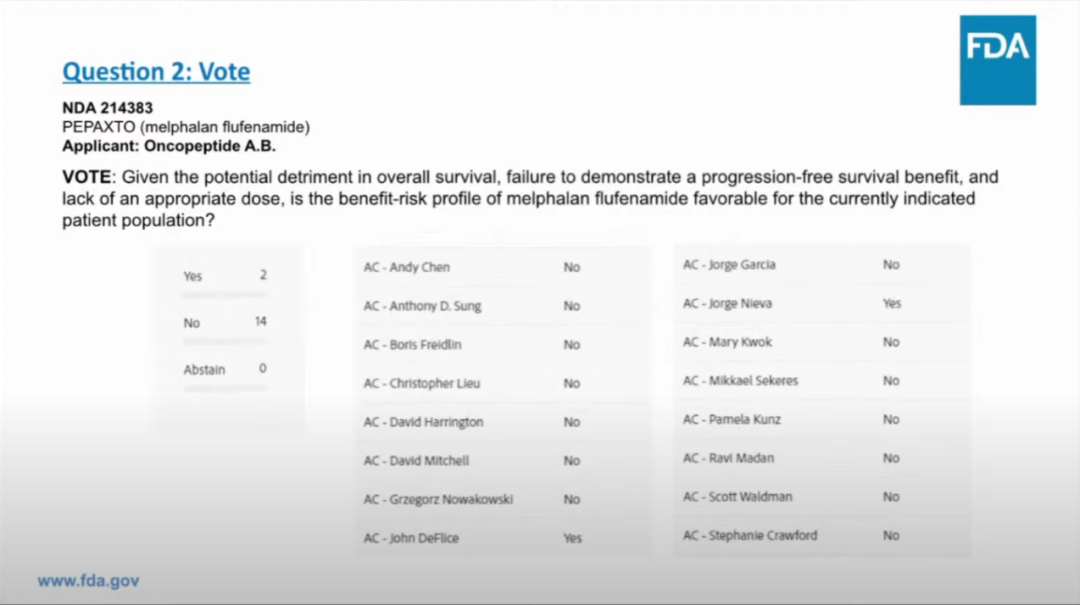
Task: Click the Question 2: Vote heading
Action: [x=156, y=72]
